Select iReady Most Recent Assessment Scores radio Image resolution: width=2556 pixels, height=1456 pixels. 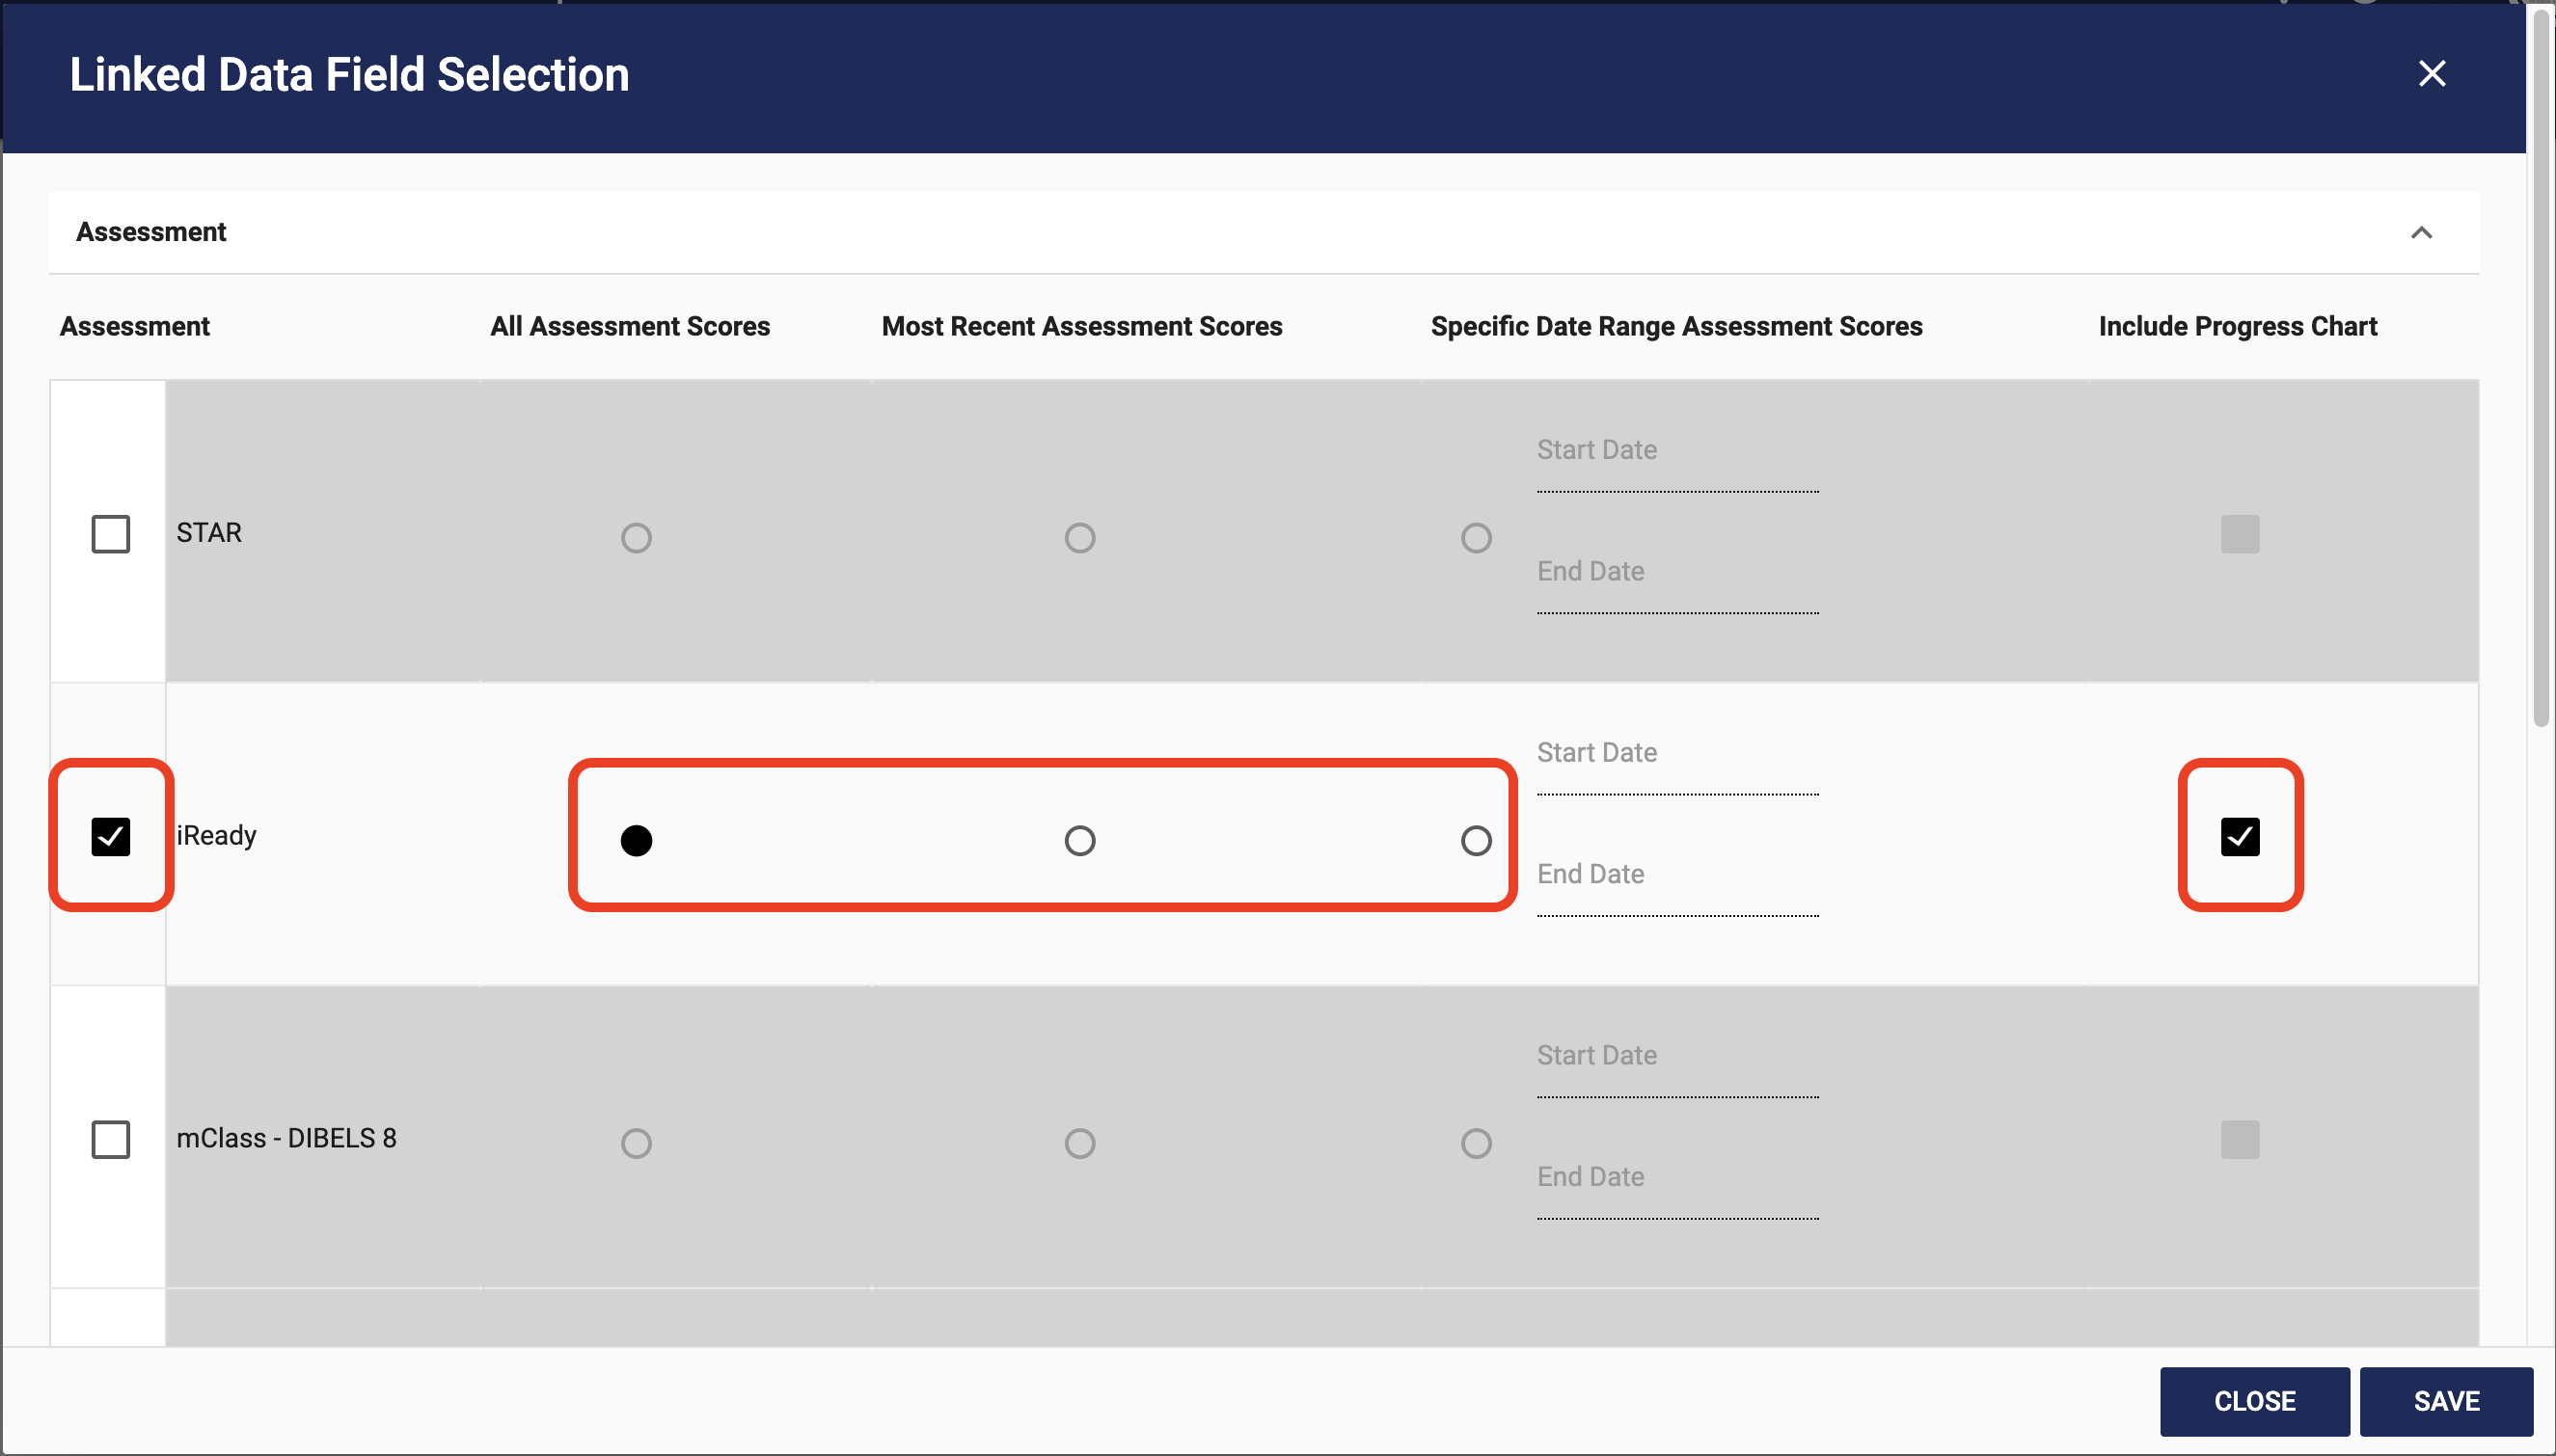coord(1079,840)
